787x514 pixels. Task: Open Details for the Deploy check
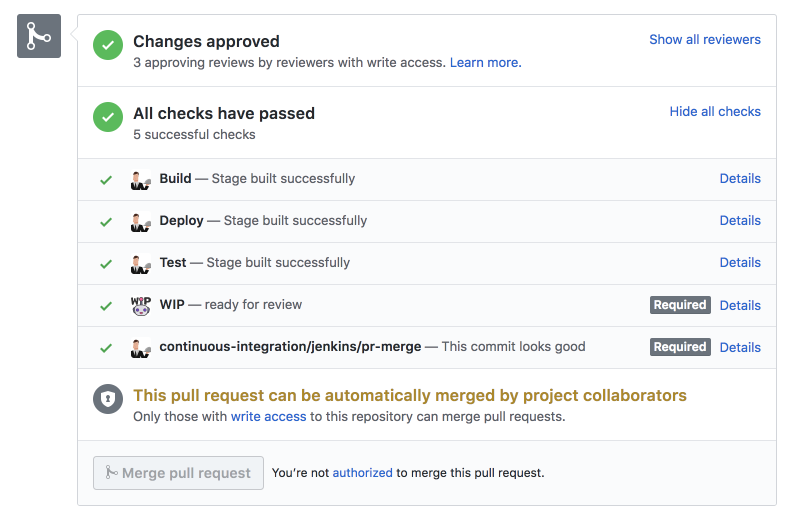point(740,221)
